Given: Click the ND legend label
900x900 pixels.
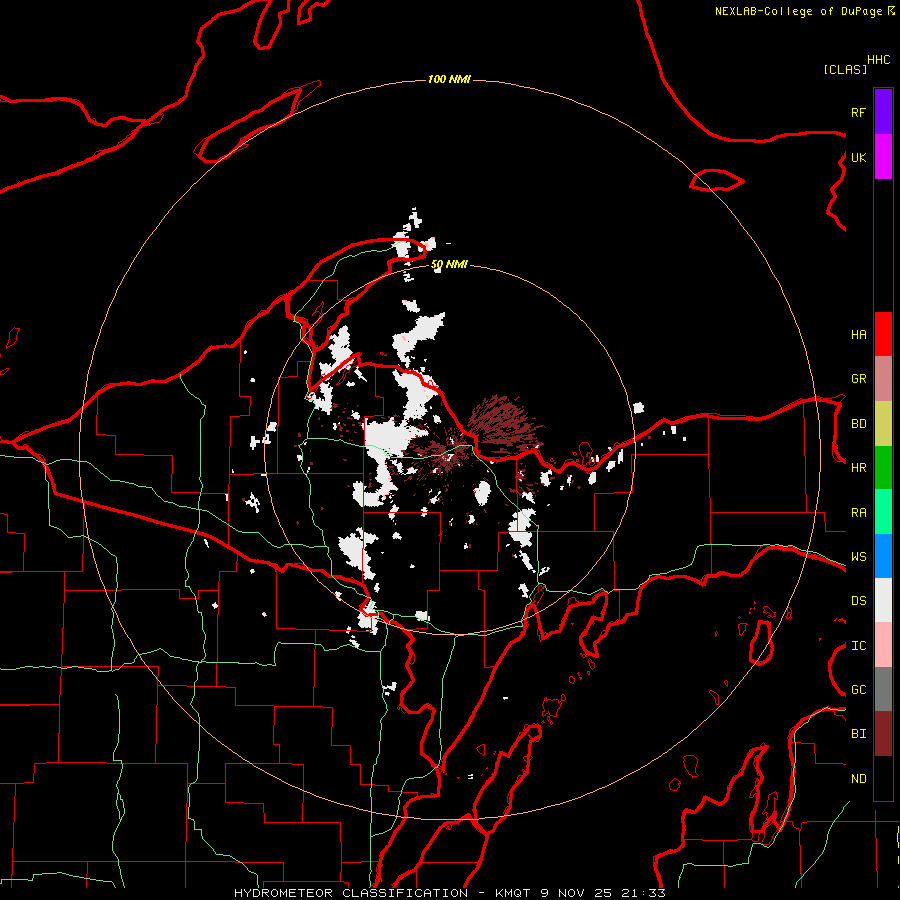Looking at the screenshot, I should coord(858,779).
